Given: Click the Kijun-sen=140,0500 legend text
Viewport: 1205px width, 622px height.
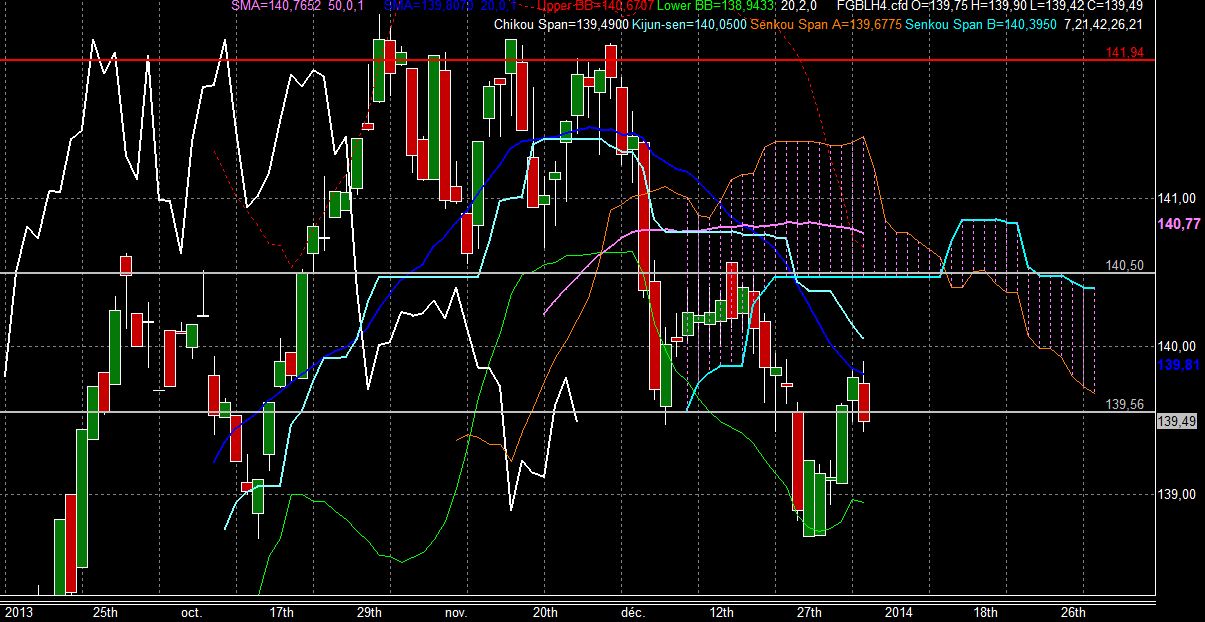Looking at the screenshot, I should point(690,23).
